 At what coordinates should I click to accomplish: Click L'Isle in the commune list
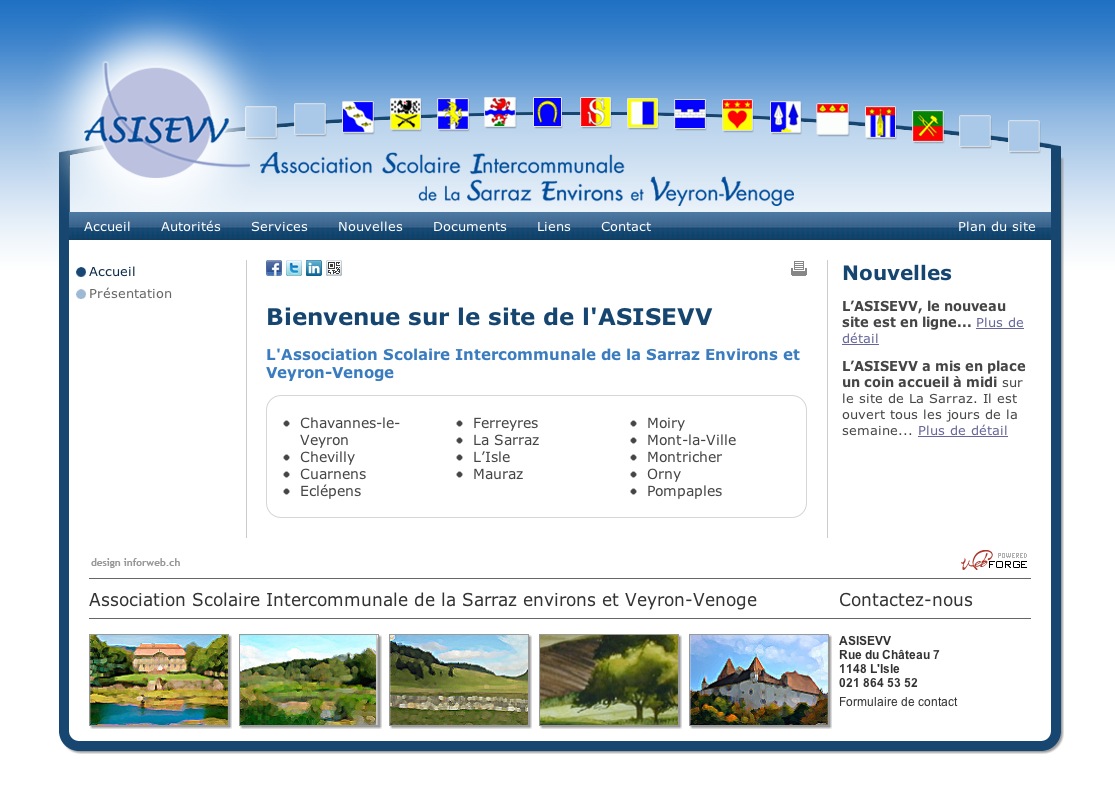(x=491, y=457)
